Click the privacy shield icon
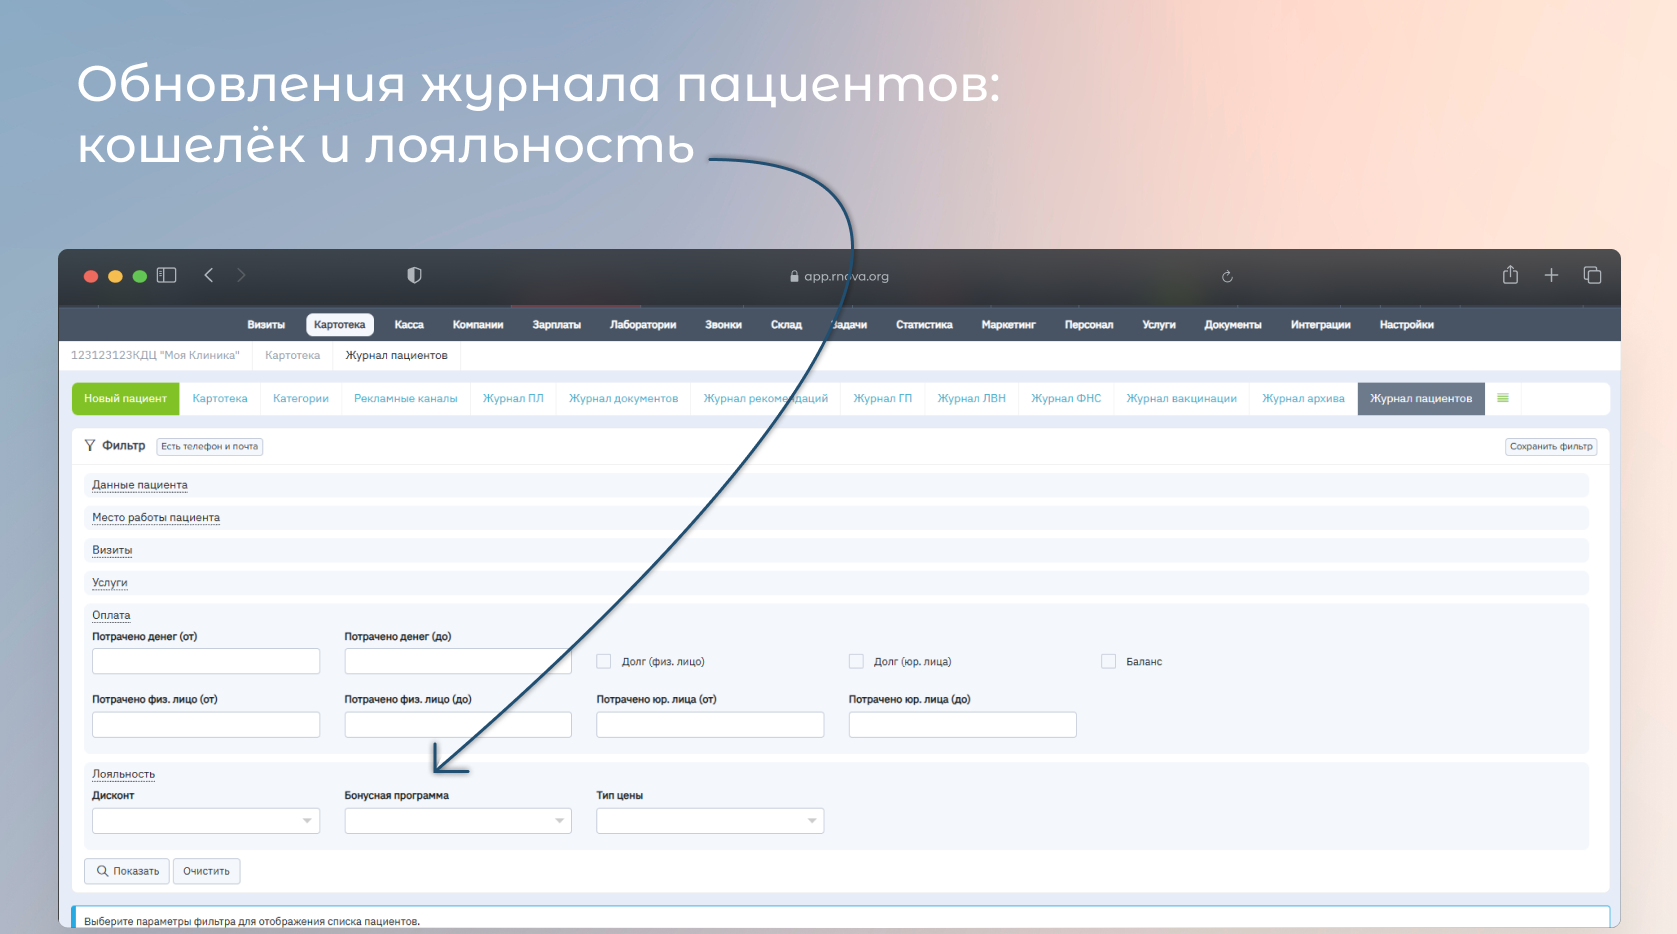The image size is (1677, 934). (414, 275)
